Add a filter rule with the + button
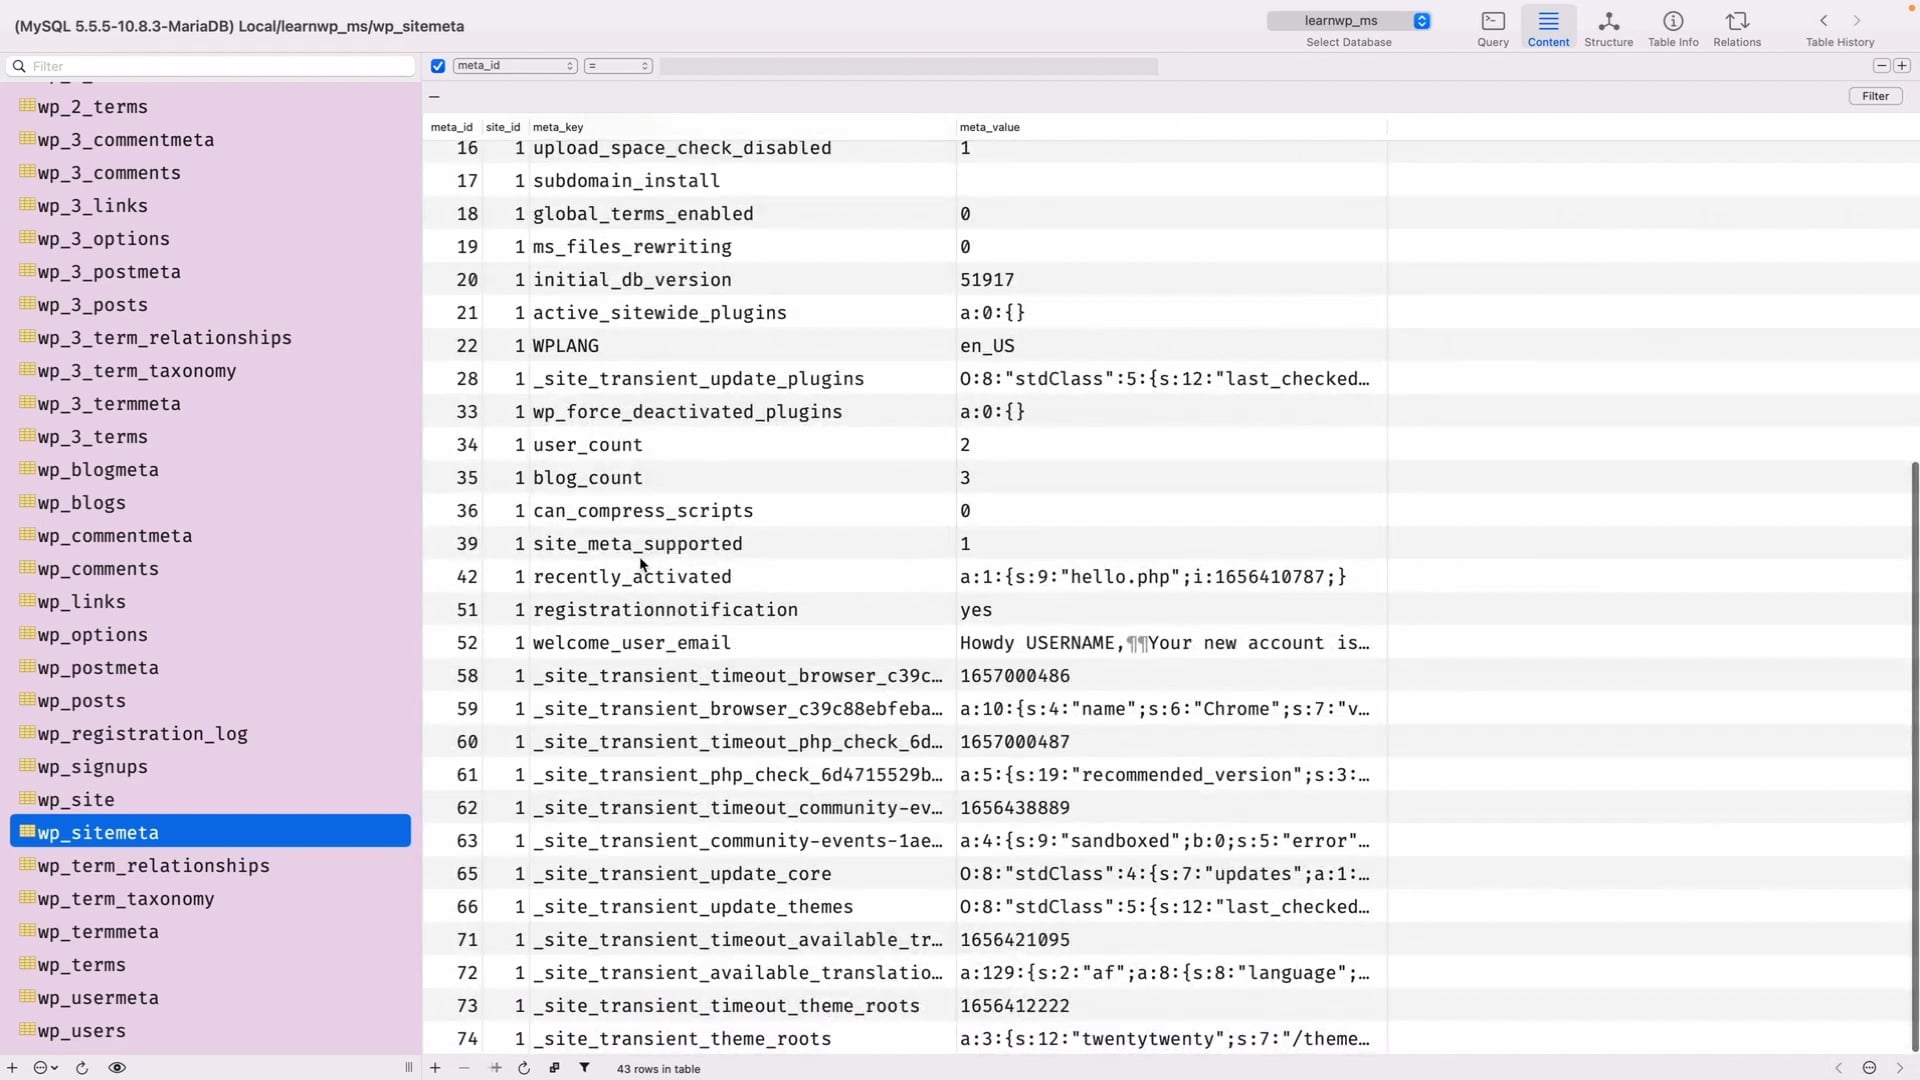The image size is (1920, 1080). [1904, 65]
